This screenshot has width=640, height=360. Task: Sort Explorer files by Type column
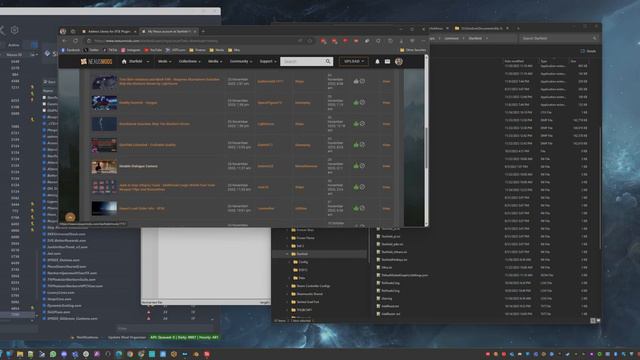point(544,61)
